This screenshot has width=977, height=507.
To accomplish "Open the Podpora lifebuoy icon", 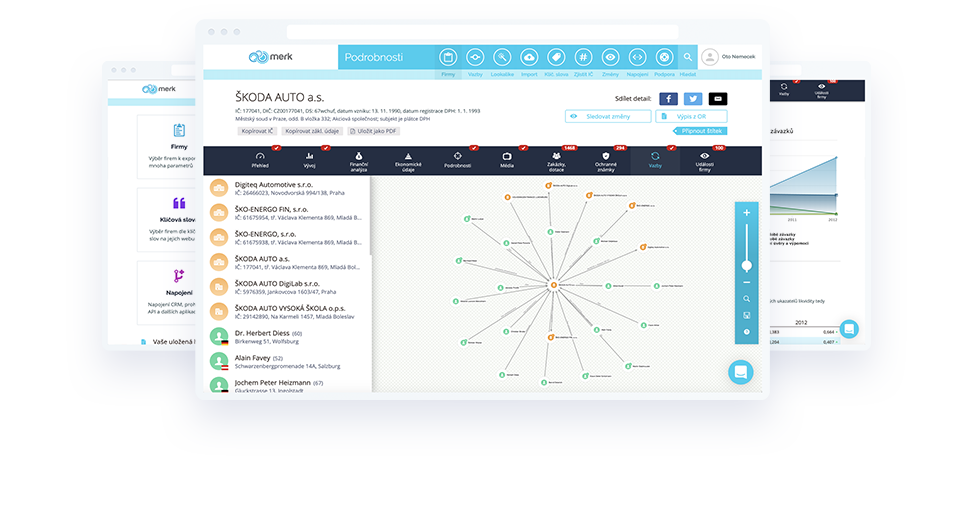I will click(664, 57).
